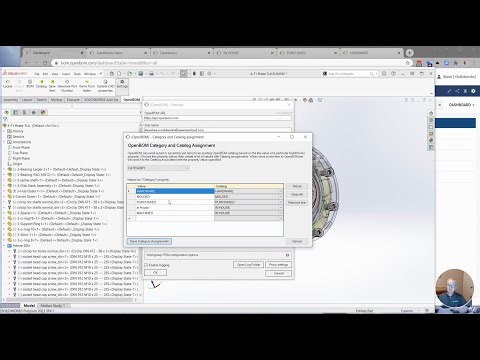
Task: Open catalog dropdown for PURCHASED row
Action: (281, 202)
